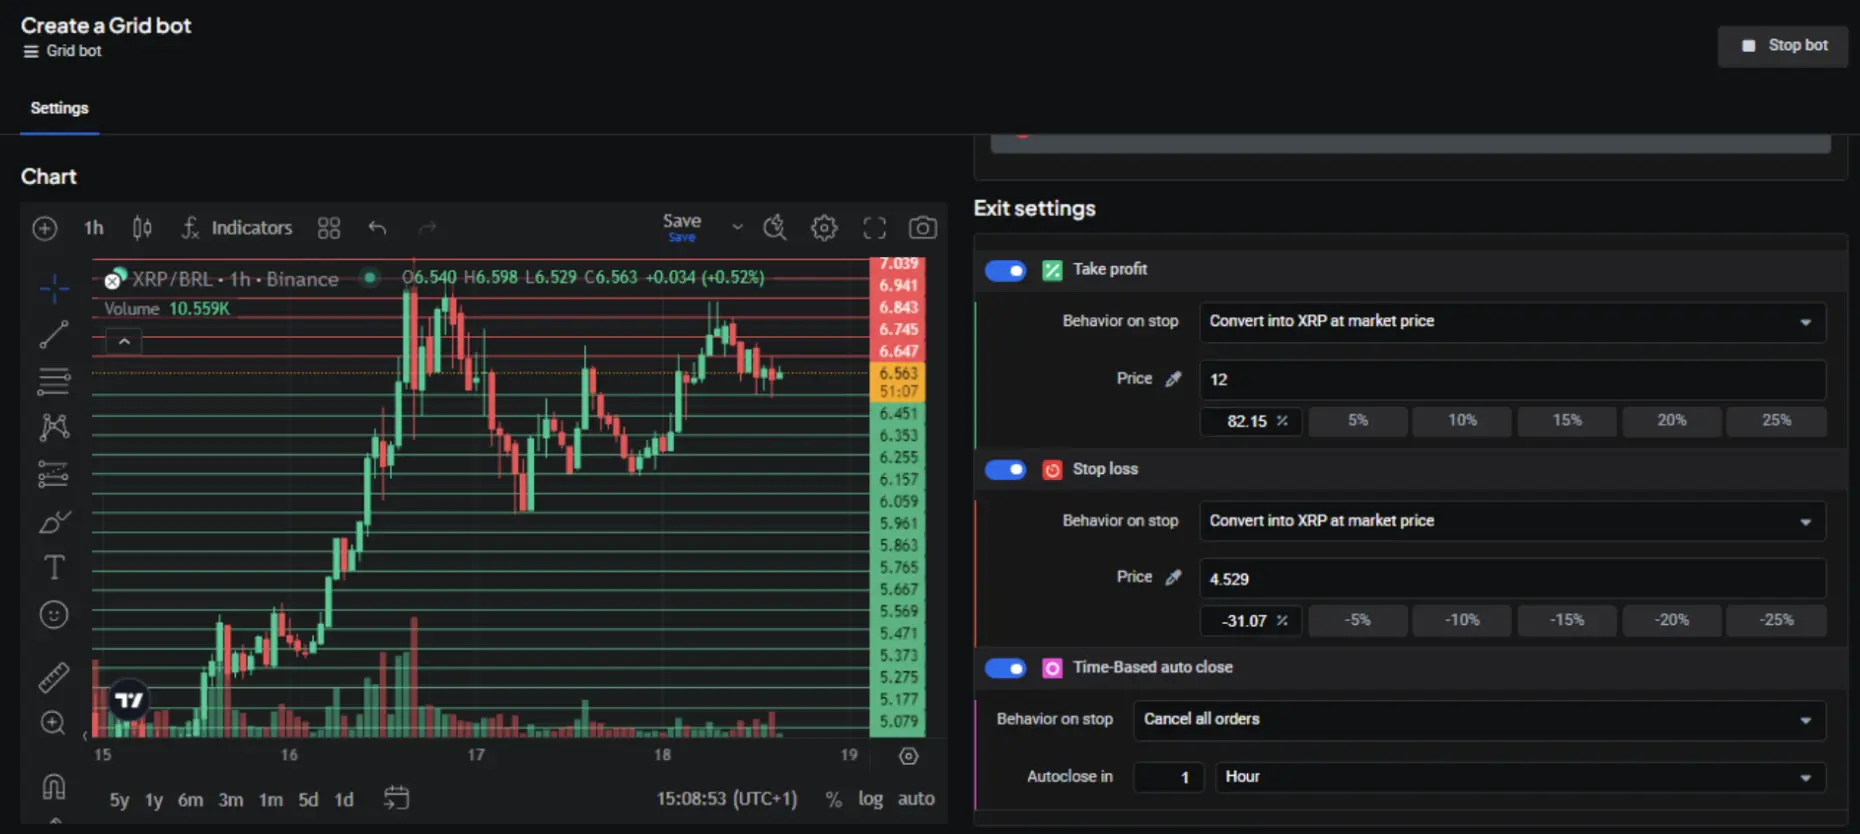Click the TradingView logo

[x=129, y=699]
